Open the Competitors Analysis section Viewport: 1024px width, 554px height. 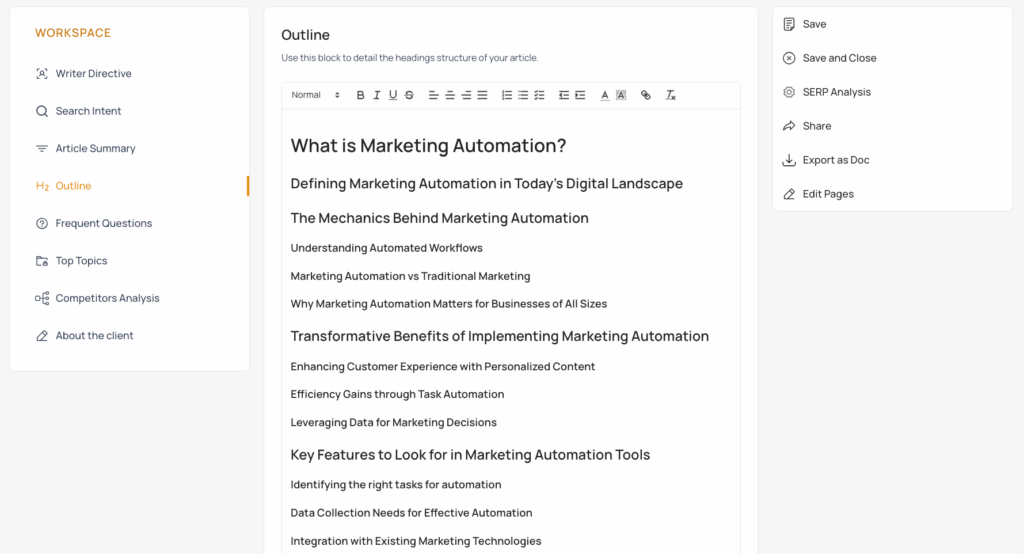[x=107, y=299]
